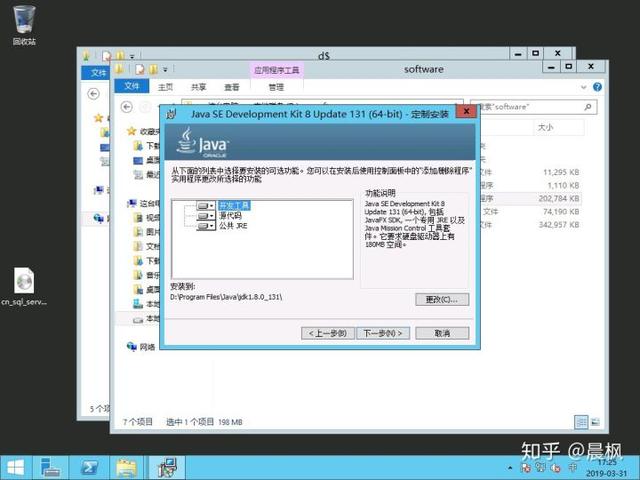Image resolution: width=640 pixels, height=480 pixels.
Task: Select 网络 in the navigation pane
Action: [141, 347]
